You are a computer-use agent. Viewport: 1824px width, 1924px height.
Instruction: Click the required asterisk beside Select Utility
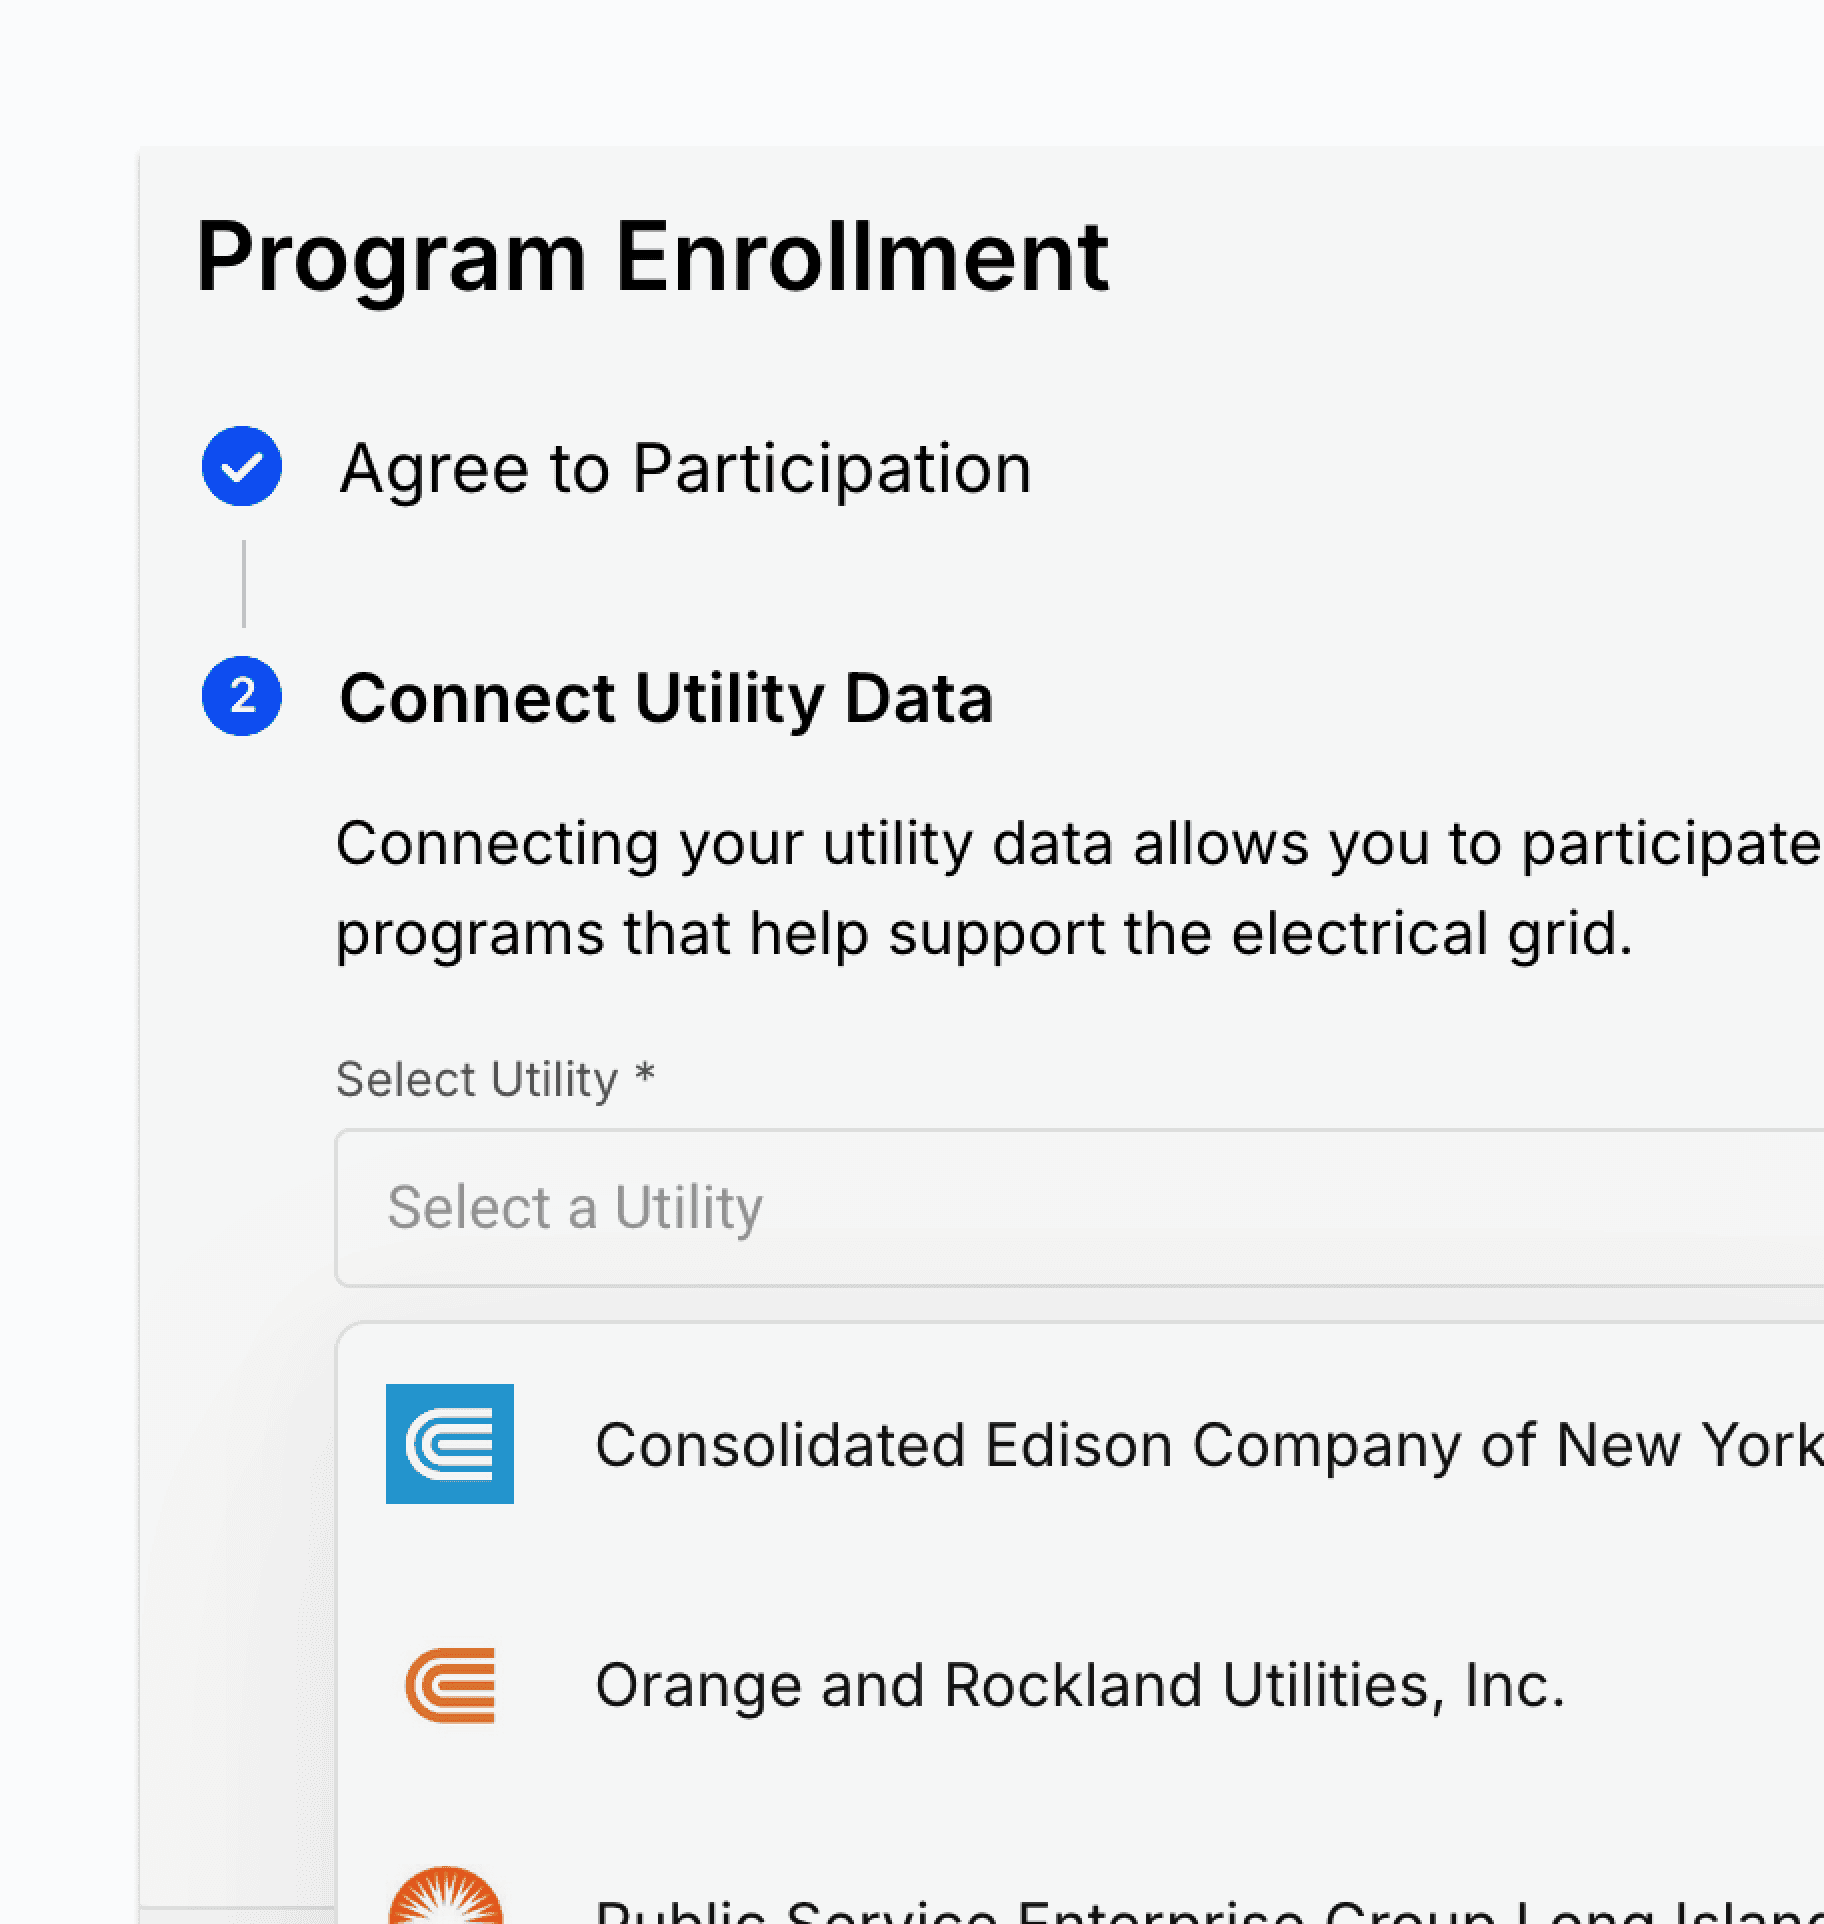coord(645,1076)
